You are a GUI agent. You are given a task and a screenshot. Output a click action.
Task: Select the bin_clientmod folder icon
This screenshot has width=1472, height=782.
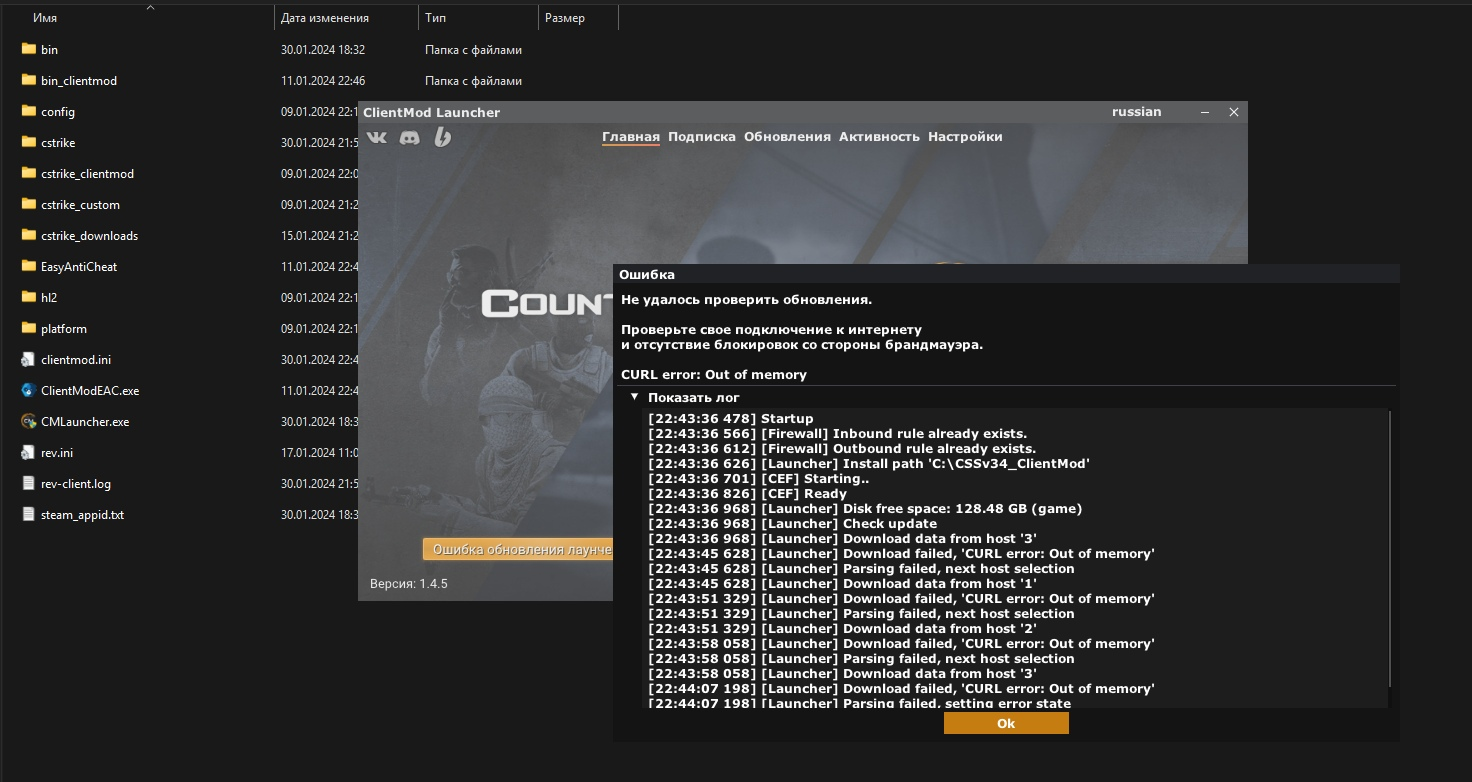pos(28,80)
